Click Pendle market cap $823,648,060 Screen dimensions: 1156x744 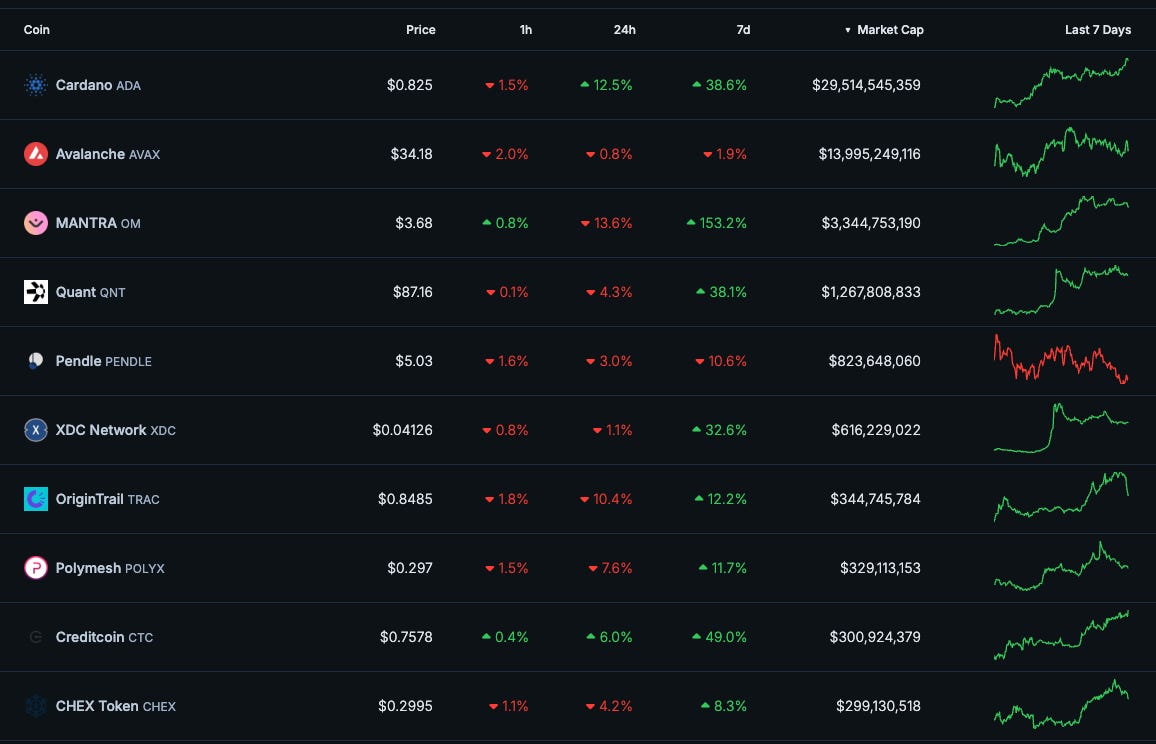[874, 361]
